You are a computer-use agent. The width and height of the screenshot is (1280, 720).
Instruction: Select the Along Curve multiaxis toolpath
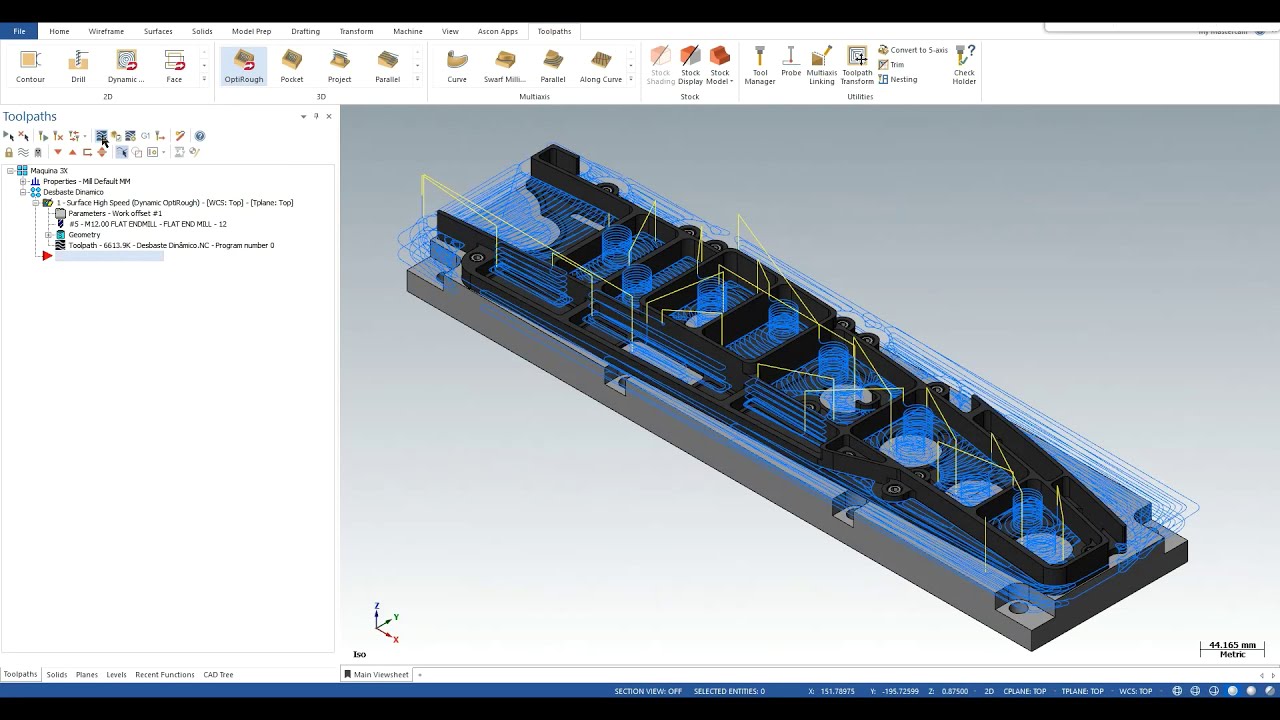click(x=601, y=66)
